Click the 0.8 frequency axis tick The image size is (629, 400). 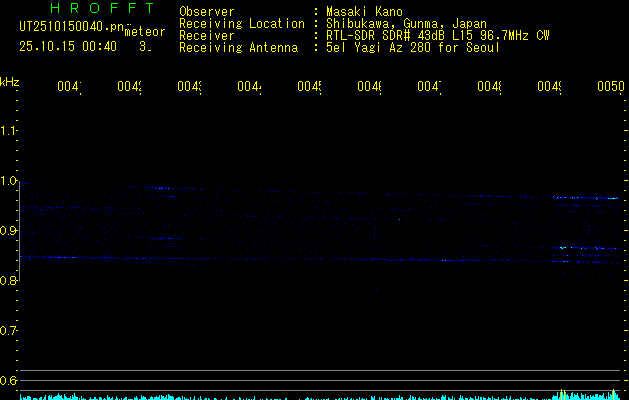tap(9, 281)
